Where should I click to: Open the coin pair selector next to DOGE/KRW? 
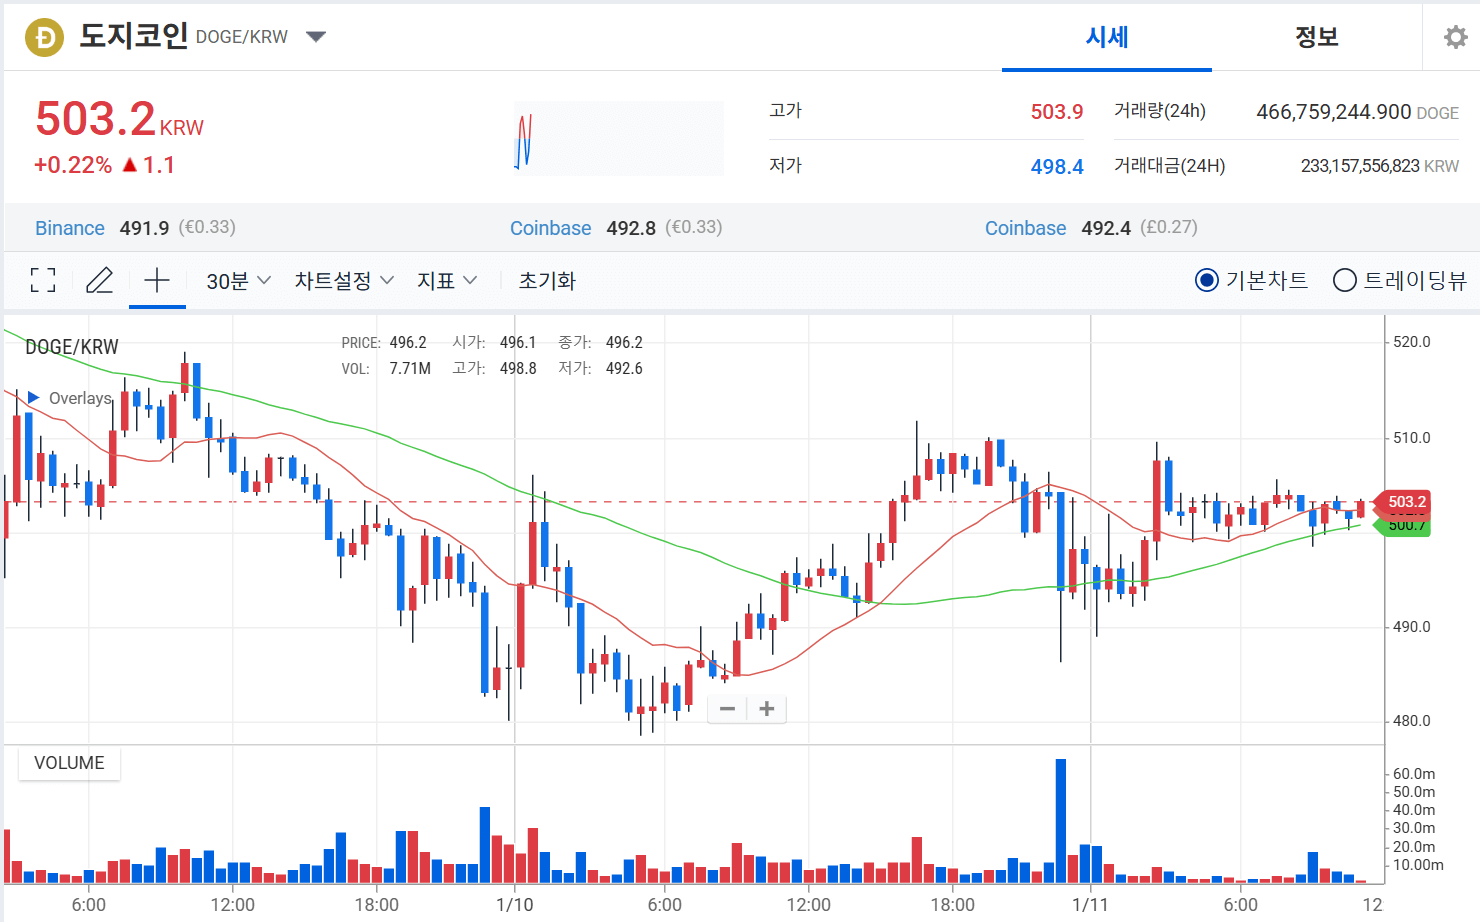tap(316, 35)
